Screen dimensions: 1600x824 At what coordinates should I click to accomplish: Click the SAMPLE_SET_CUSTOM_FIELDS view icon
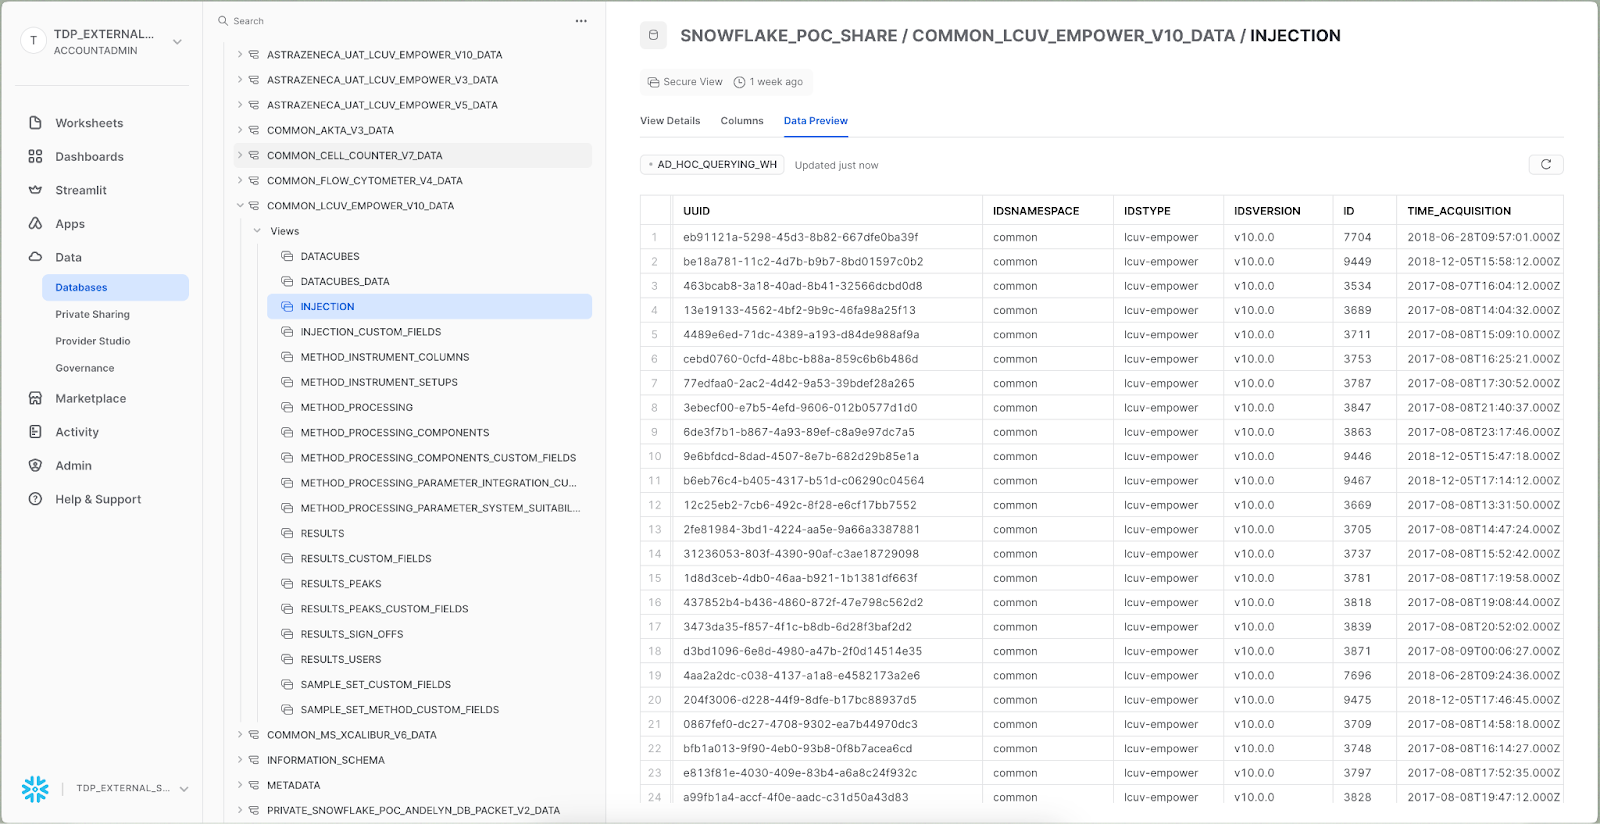pyautogui.click(x=287, y=685)
